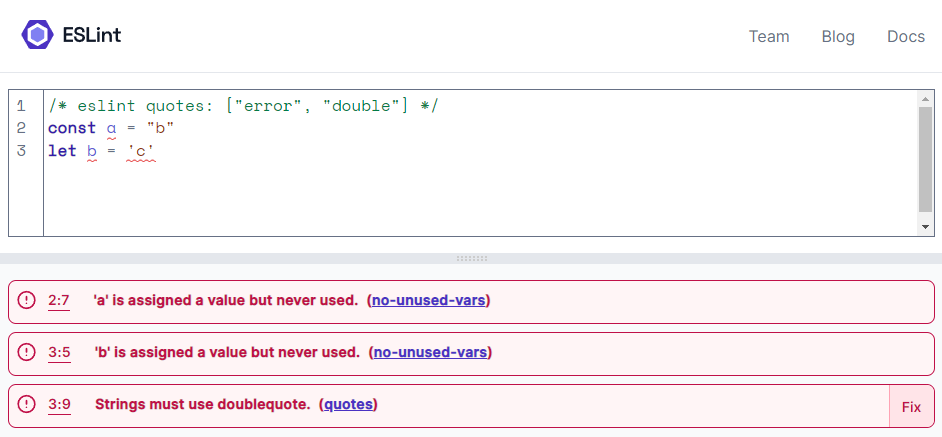Open no-unused-vars link in 'b' error

click(430, 352)
